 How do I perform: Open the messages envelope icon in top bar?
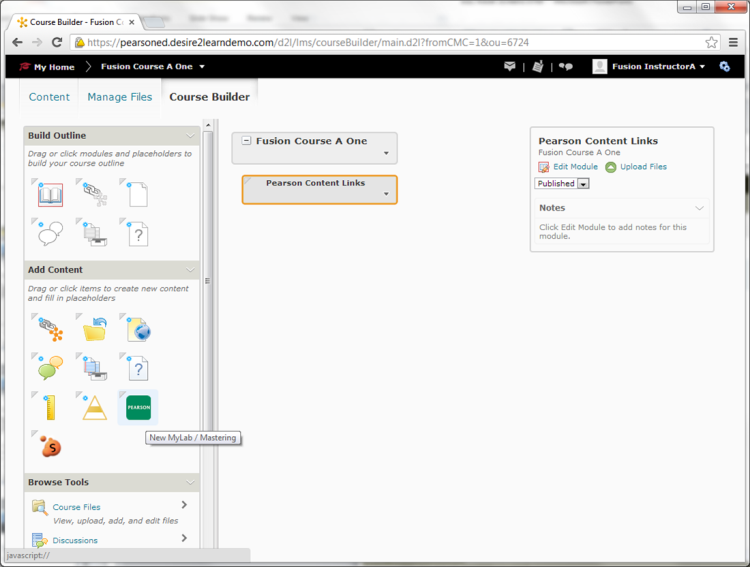[510, 67]
